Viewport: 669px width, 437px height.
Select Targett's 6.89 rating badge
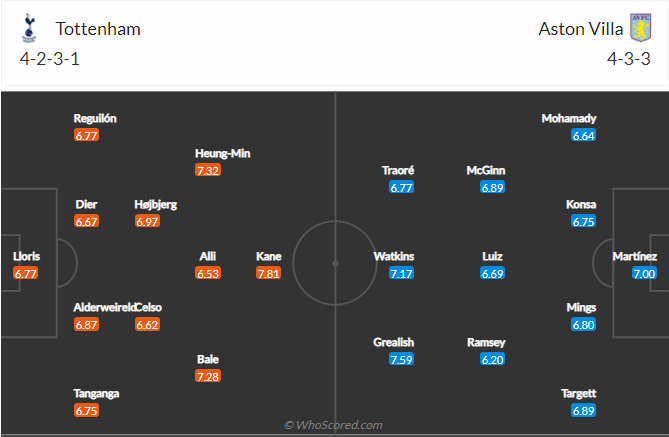click(583, 411)
